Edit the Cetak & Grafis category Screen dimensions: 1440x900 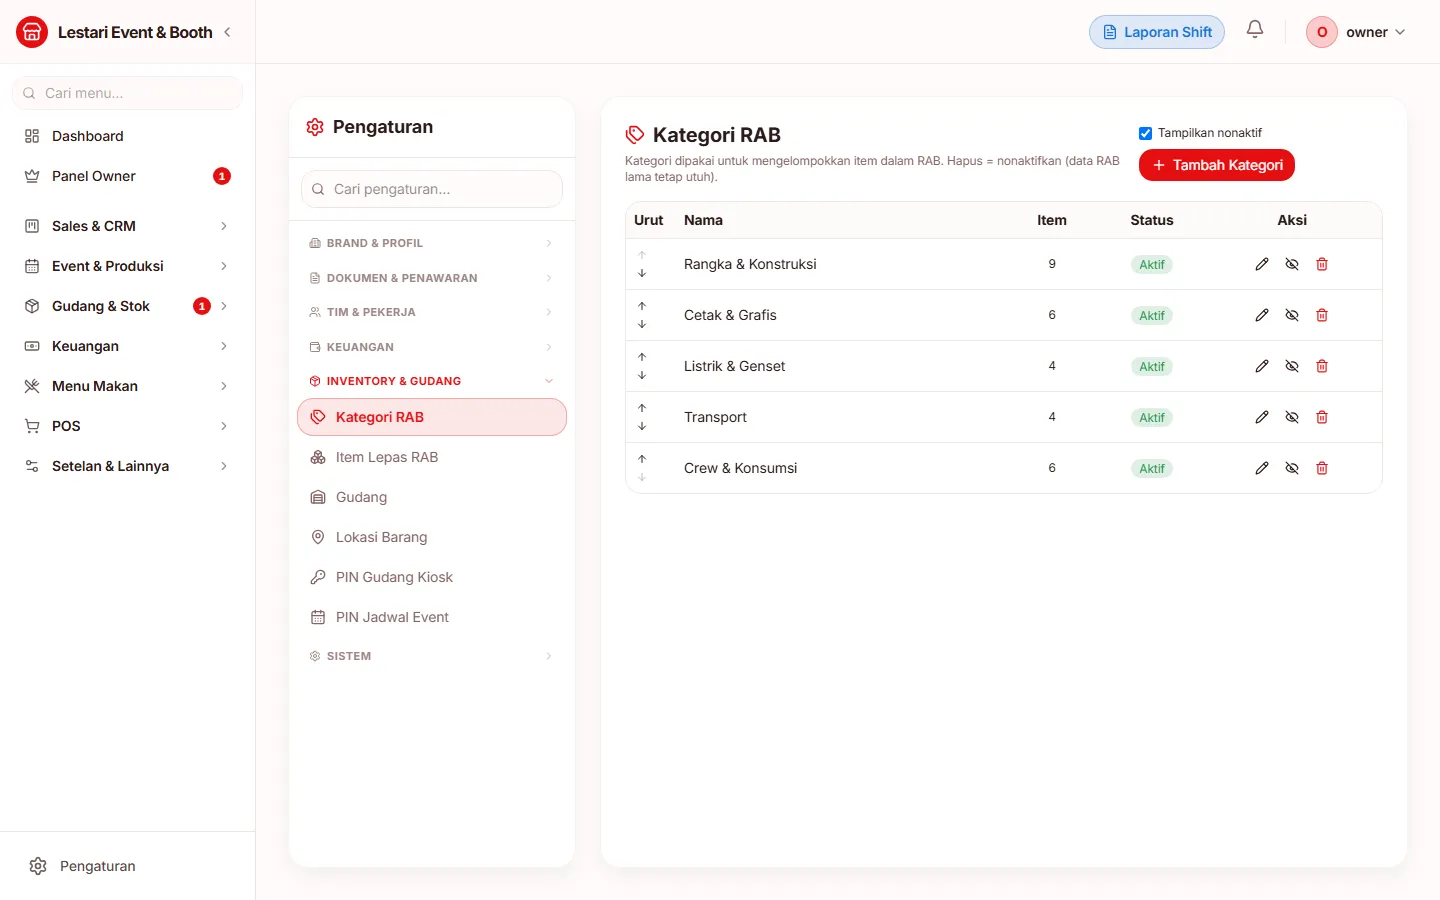pos(1262,315)
